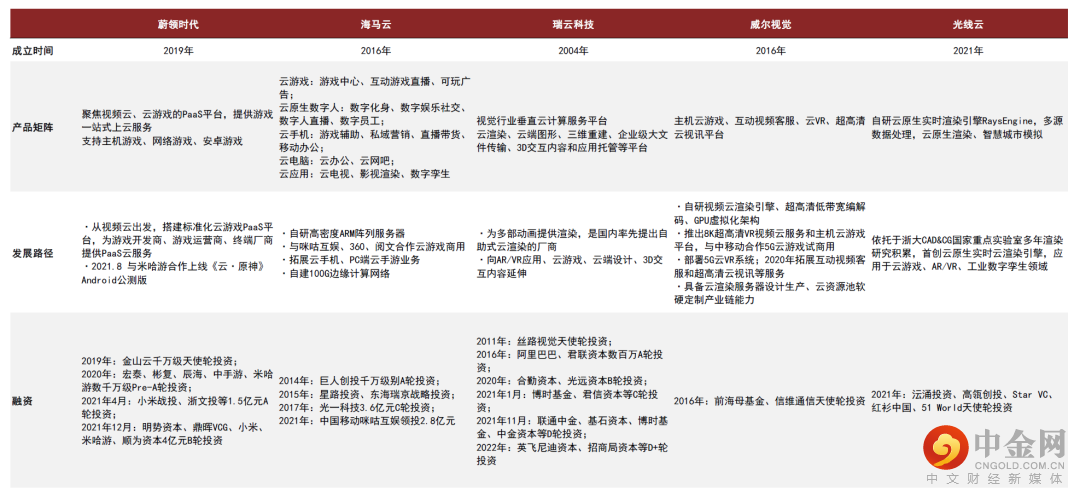Click the bullet starting 为多部动画提供渲染
1080x497 pixels.
[572, 240]
